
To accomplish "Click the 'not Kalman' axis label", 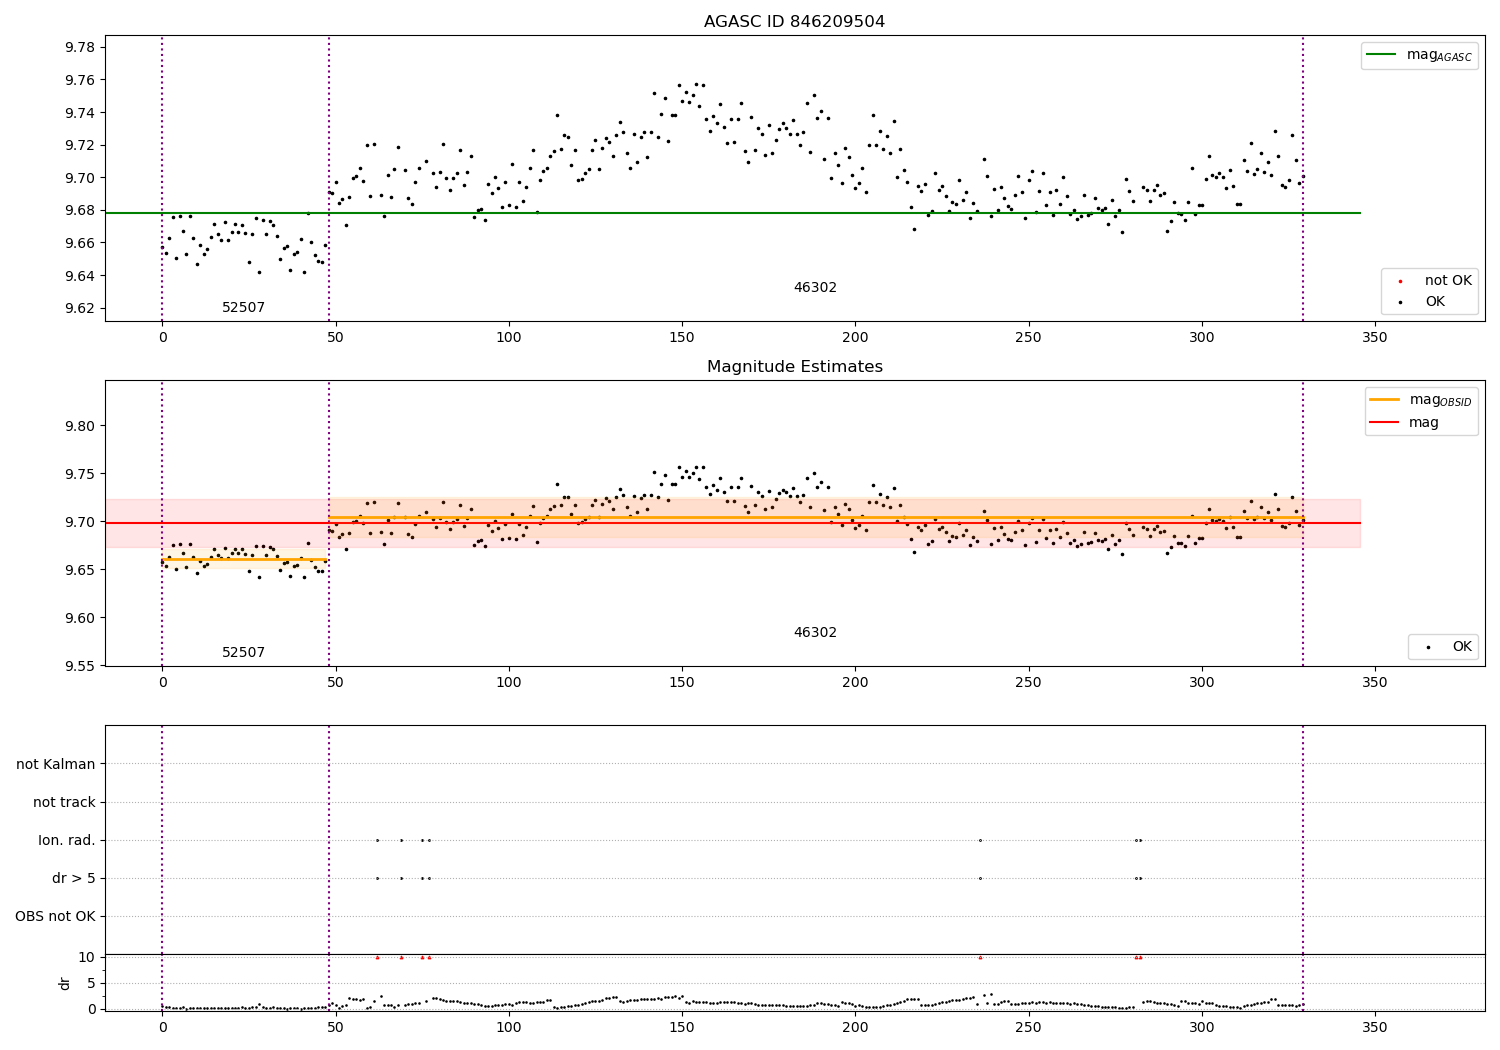I will 56,764.
